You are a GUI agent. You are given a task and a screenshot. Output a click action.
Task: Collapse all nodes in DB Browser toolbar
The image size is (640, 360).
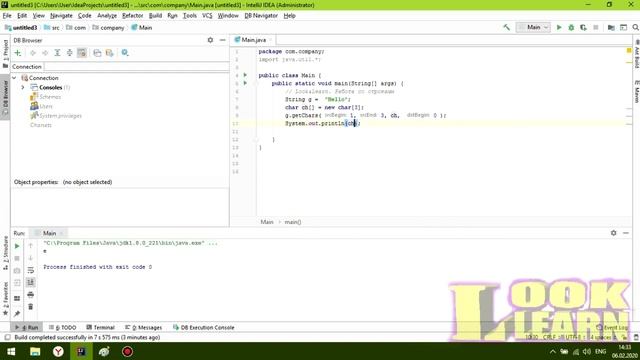click(70, 53)
